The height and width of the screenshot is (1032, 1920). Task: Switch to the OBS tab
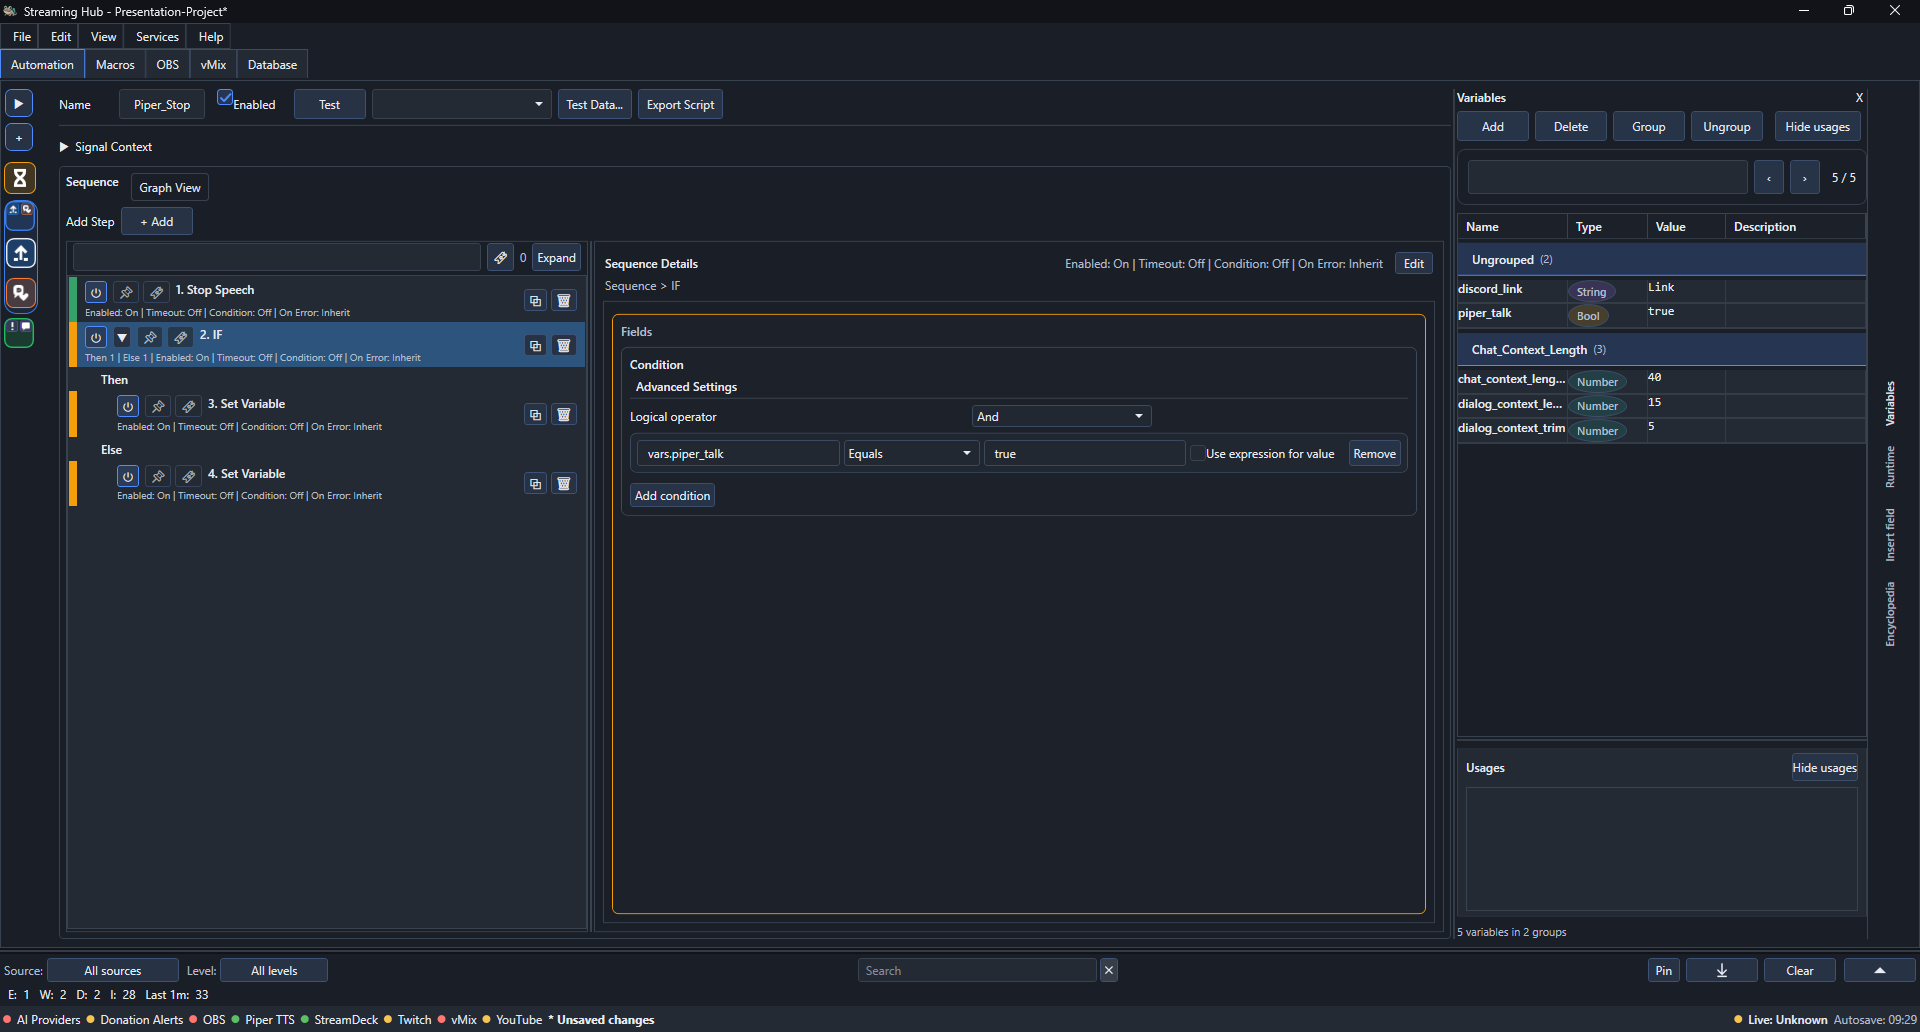(x=168, y=65)
